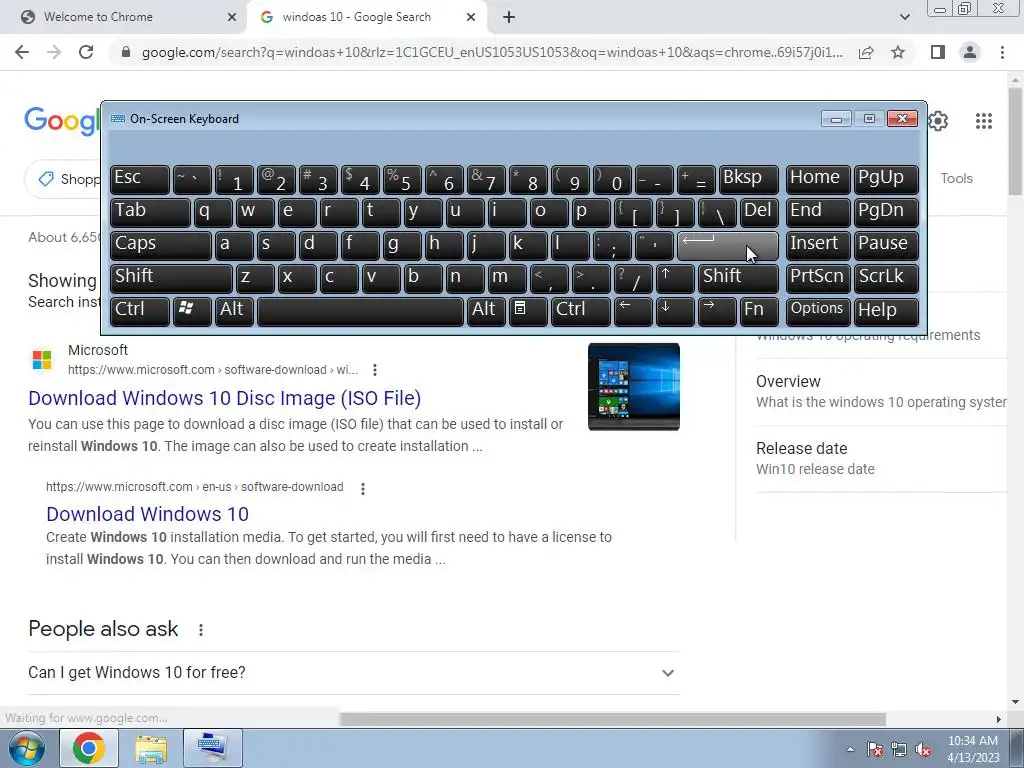Open a new Chrome tab
Image resolution: width=1024 pixels, height=768 pixels.
coord(509,17)
